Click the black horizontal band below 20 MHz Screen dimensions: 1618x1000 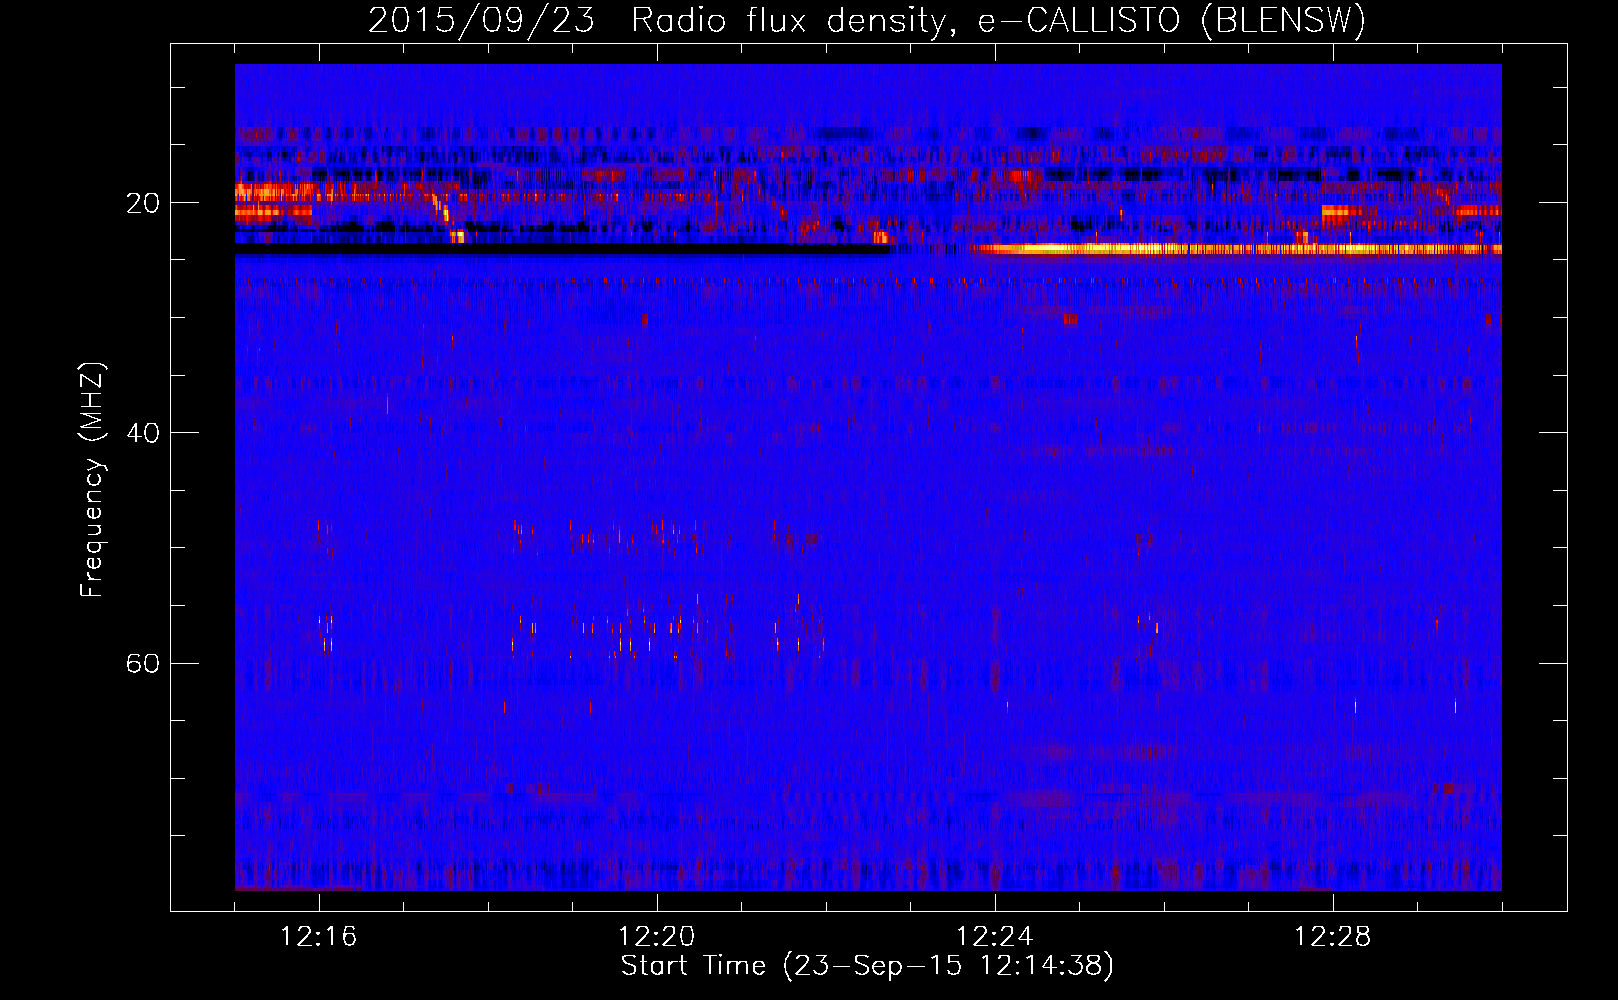pyautogui.click(x=562, y=250)
